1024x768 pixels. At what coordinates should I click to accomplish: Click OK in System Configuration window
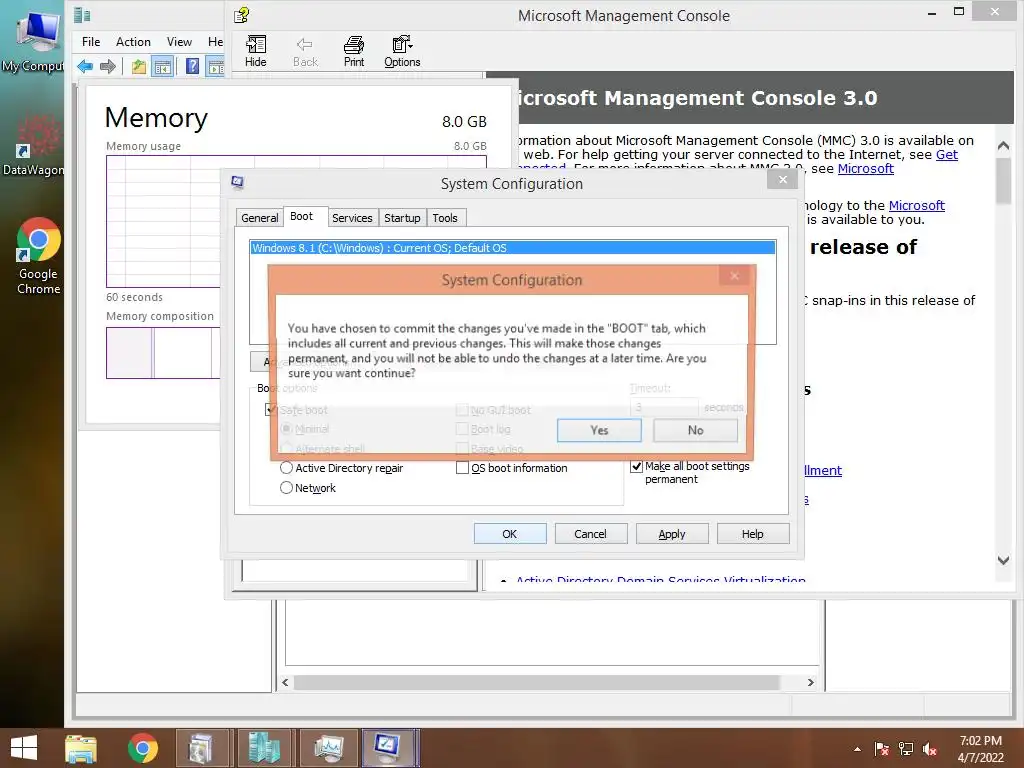(510, 534)
